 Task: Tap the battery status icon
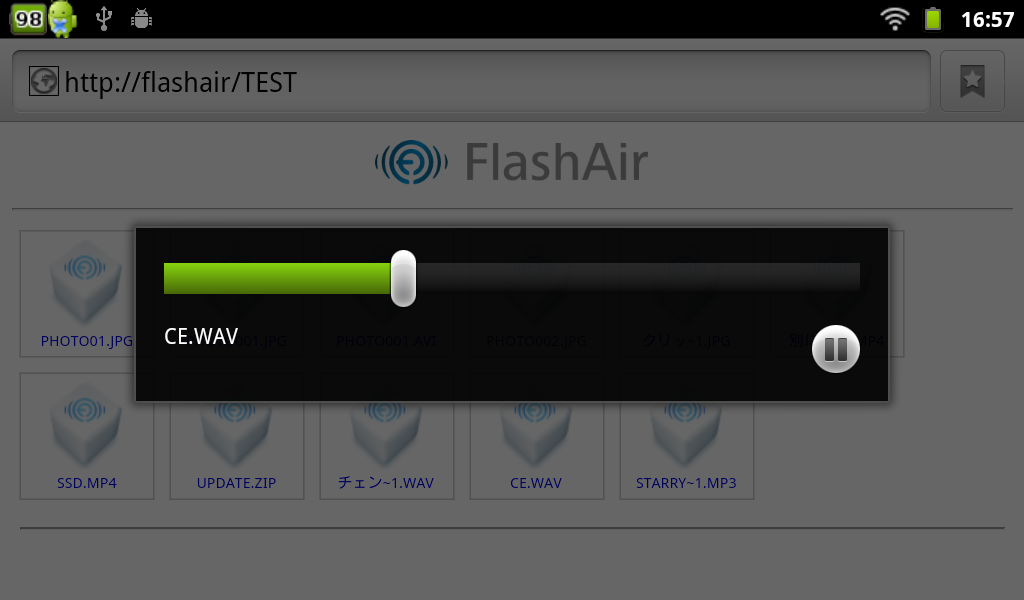pos(933,19)
